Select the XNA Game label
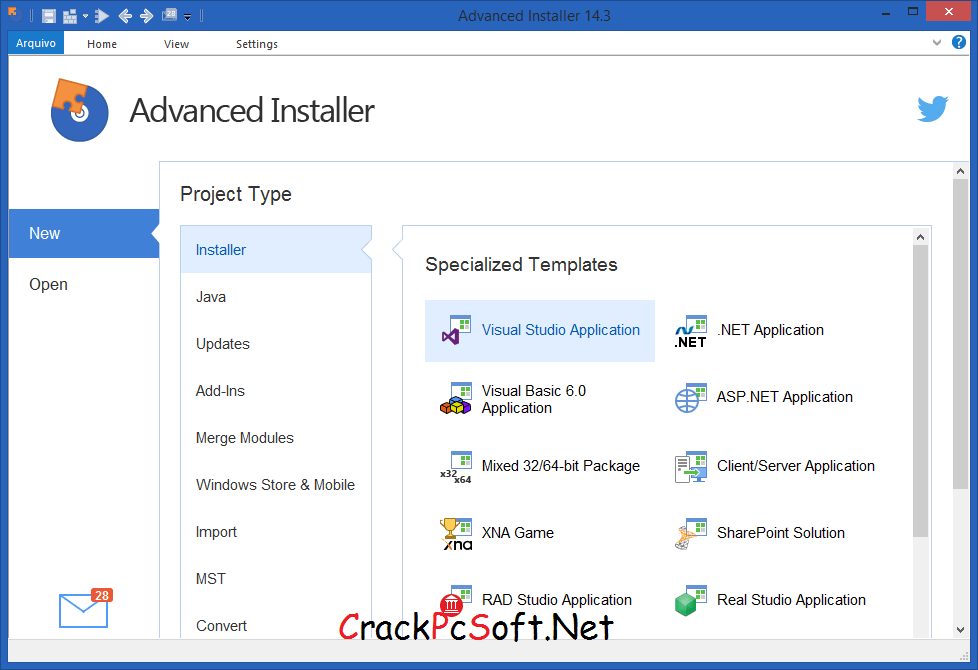Screen dimensions: 978x670 tap(518, 533)
